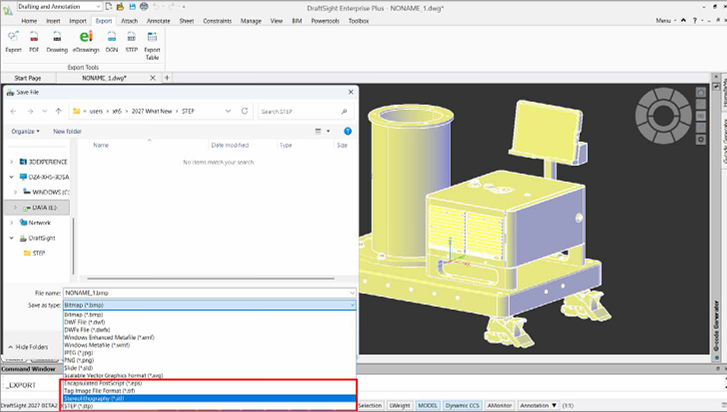Switch to the Annotate ribbon tab

(158, 21)
